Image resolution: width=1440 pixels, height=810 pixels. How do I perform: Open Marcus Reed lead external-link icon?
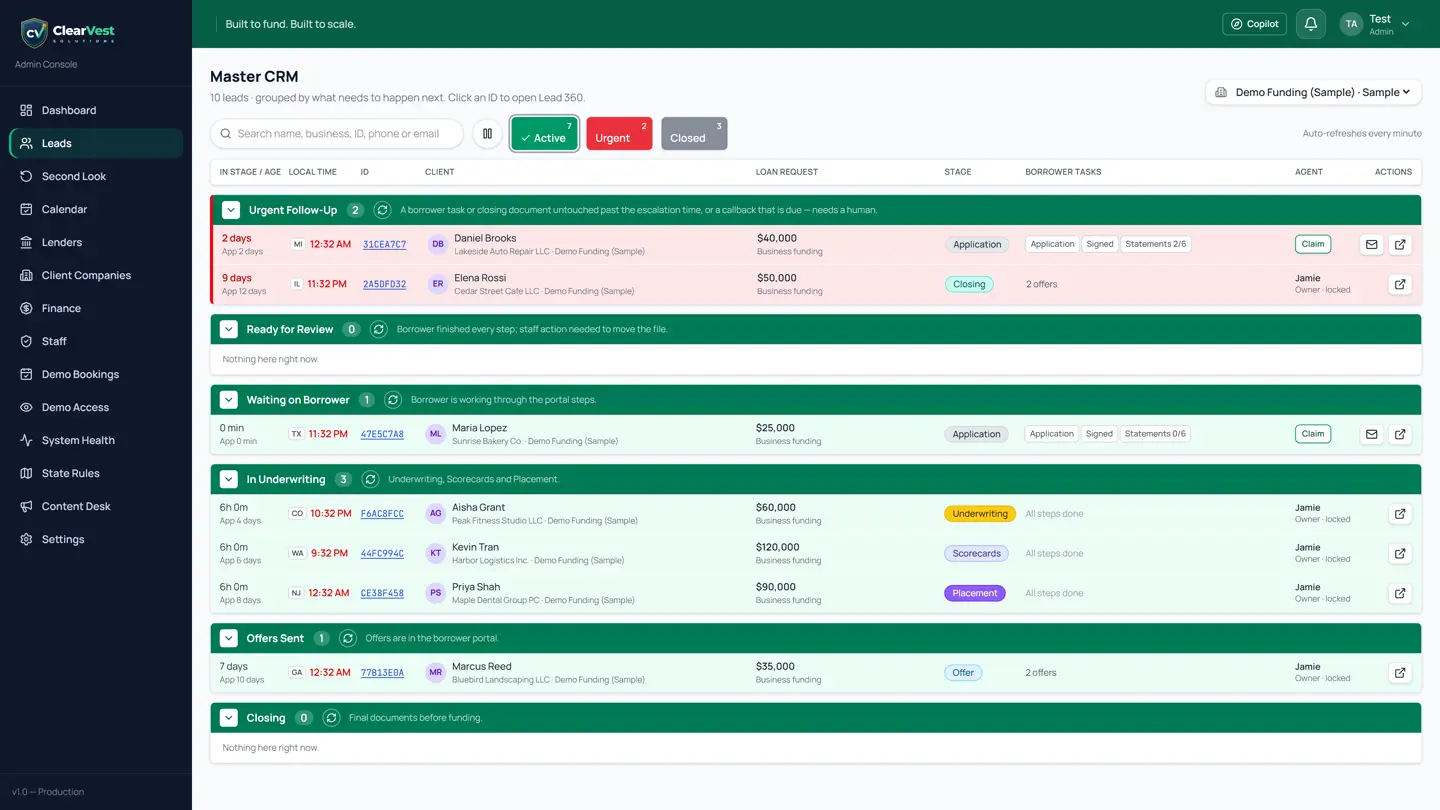(x=1400, y=673)
